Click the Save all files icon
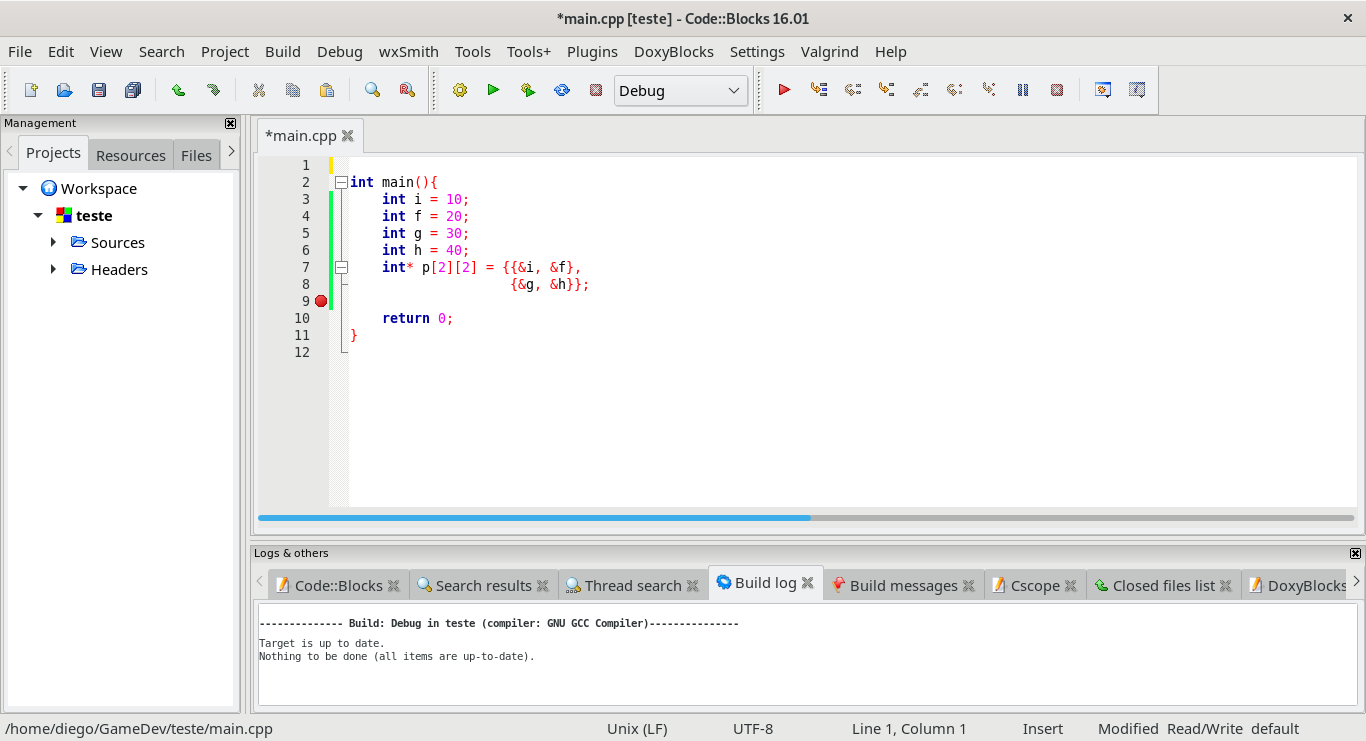Viewport: 1366px width, 741px height. pos(133,90)
